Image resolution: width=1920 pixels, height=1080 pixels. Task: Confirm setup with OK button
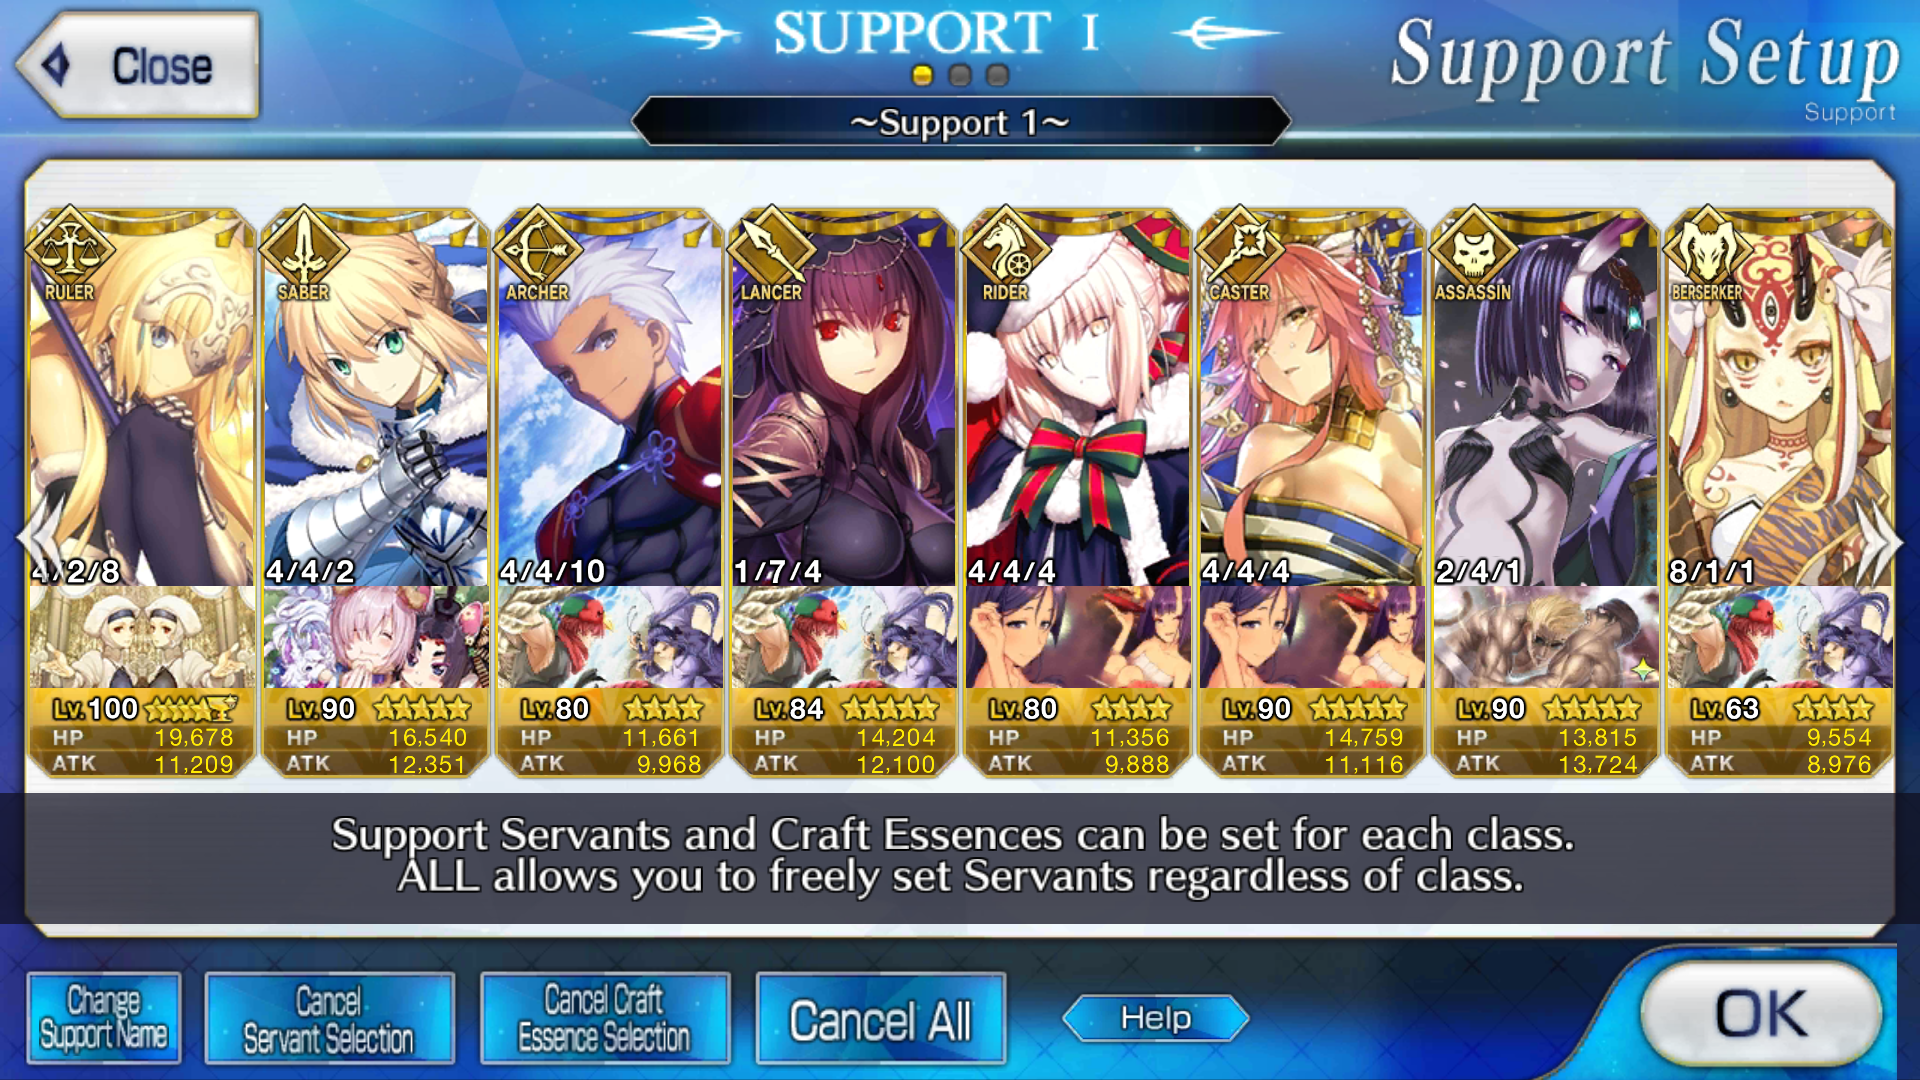(1761, 1014)
